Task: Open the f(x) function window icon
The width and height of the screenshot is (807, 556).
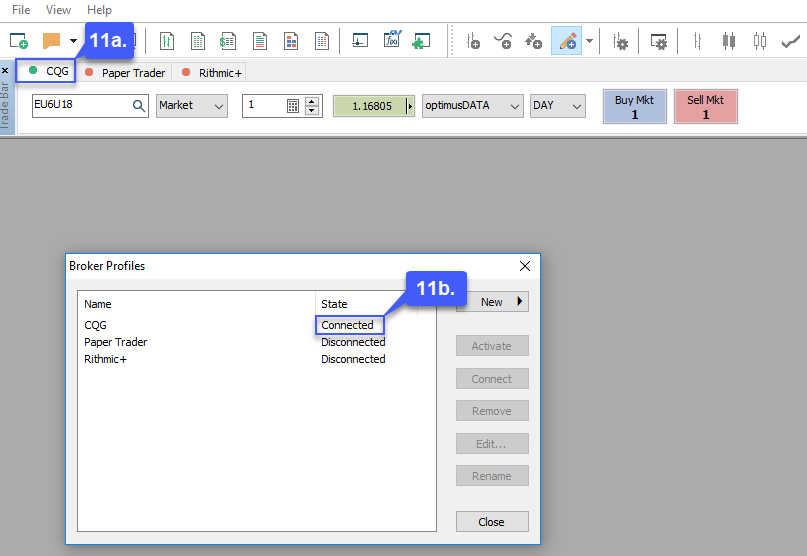Action: pos(392,39)
